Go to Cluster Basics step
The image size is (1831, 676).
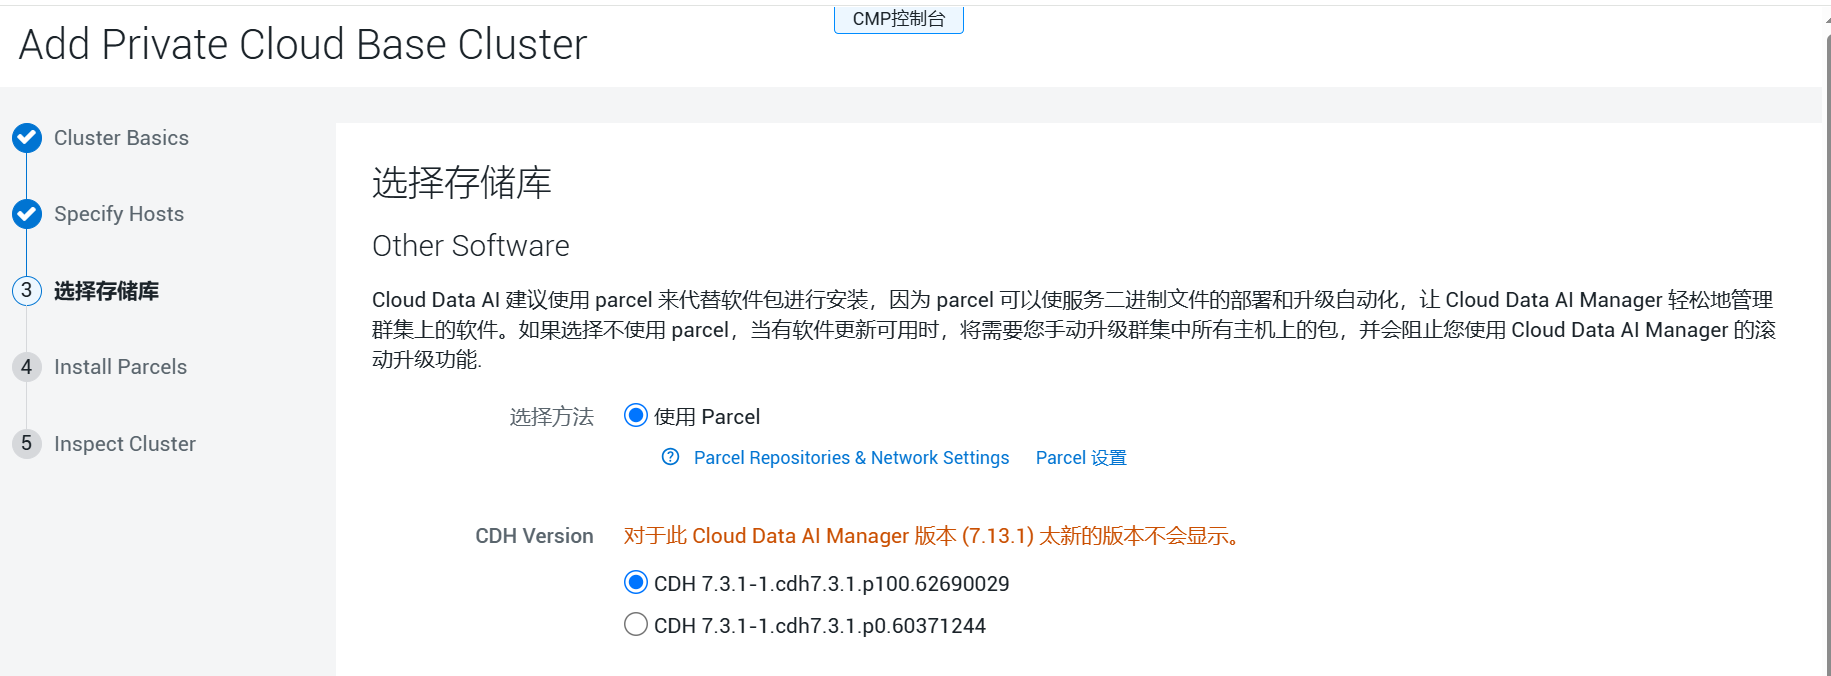[121, 138]
